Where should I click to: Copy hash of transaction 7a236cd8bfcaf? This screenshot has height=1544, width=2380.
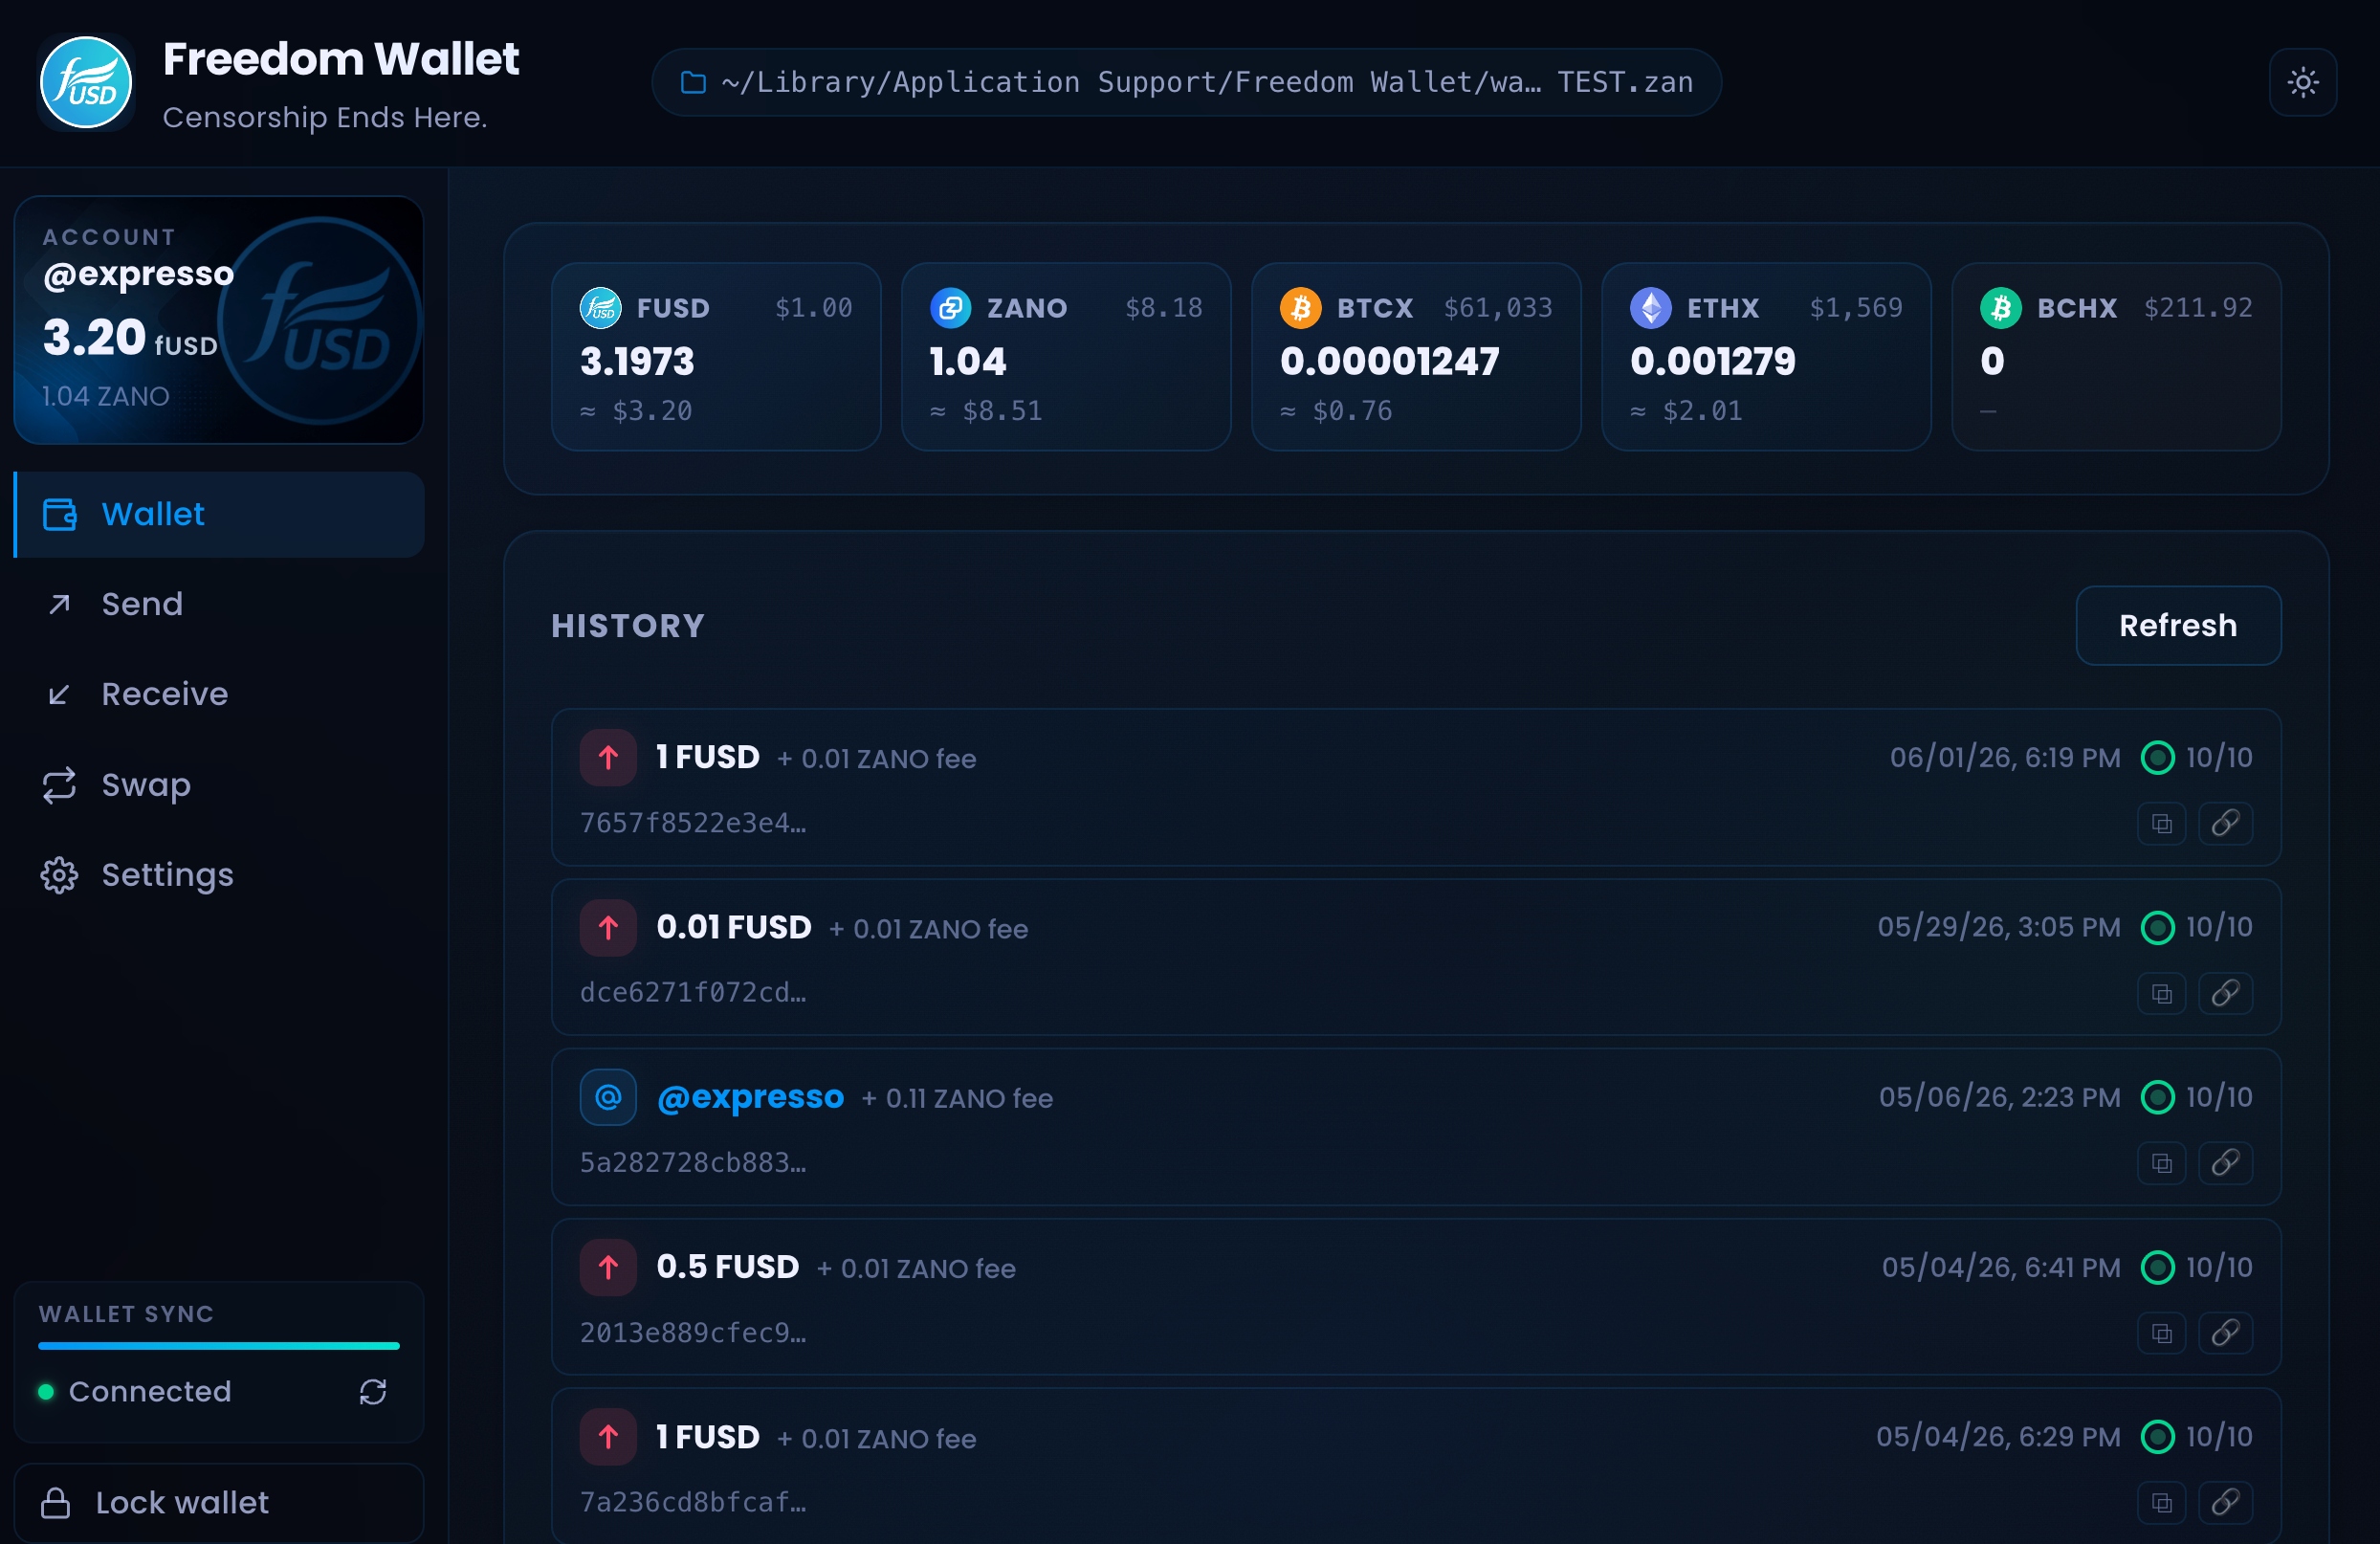pyautogui.click(x=2162, y=1503)
